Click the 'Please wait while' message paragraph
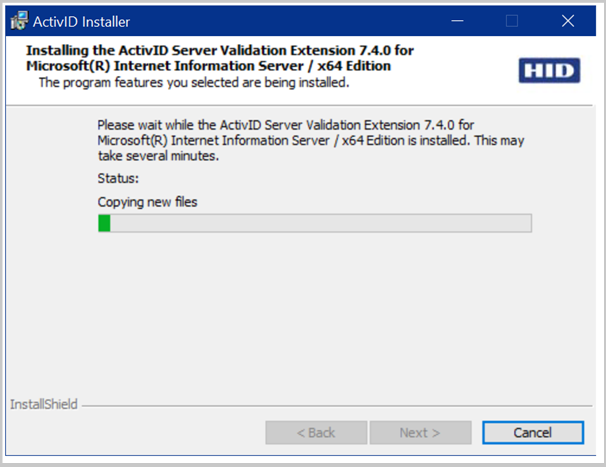606x467 pixels. (x=310, y=140)
